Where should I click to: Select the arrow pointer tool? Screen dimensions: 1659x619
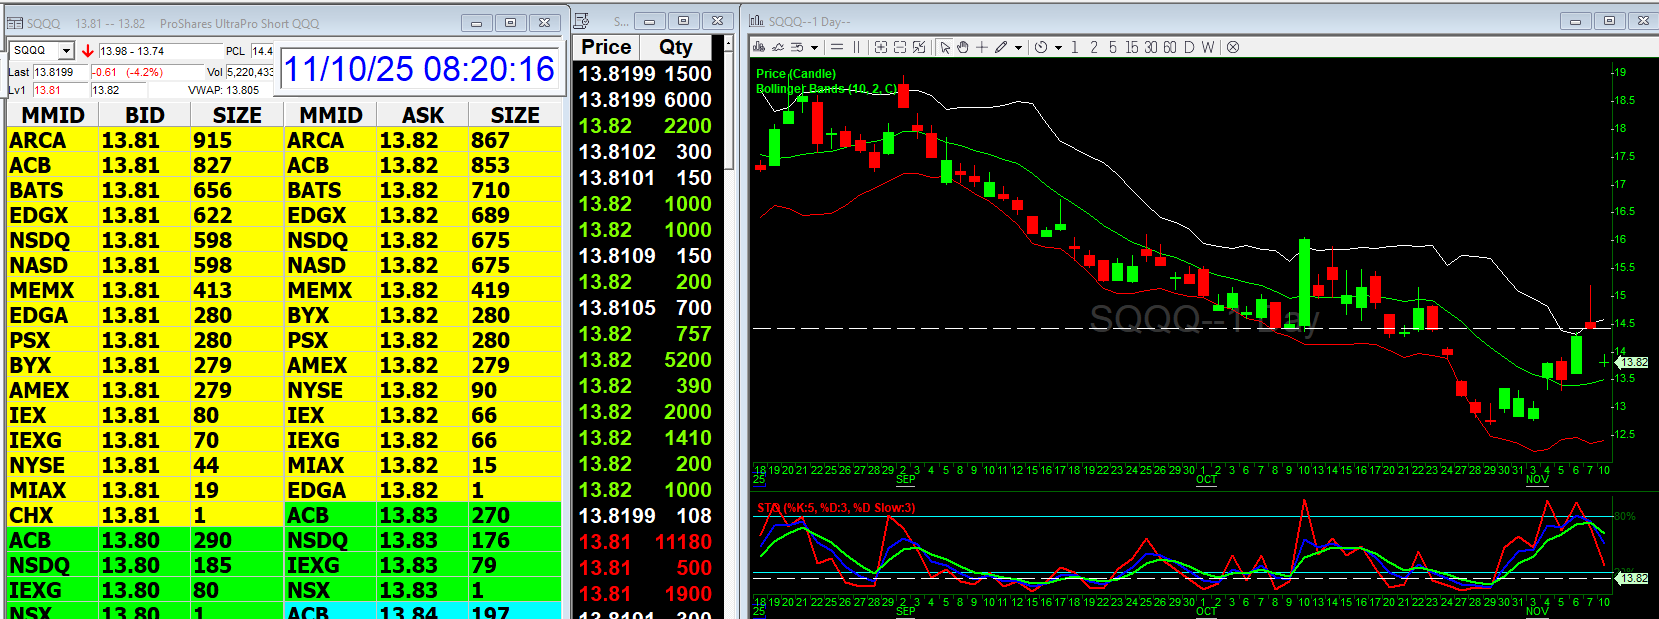945,47
